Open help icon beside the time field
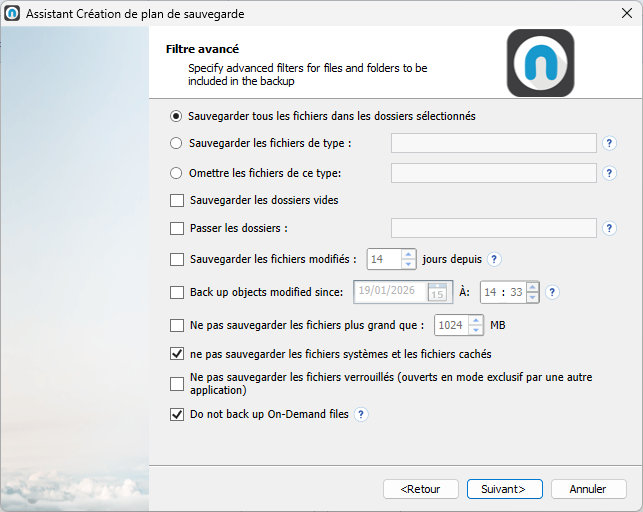Viewport: 643px width, 512px height. [x=552, y=293]
